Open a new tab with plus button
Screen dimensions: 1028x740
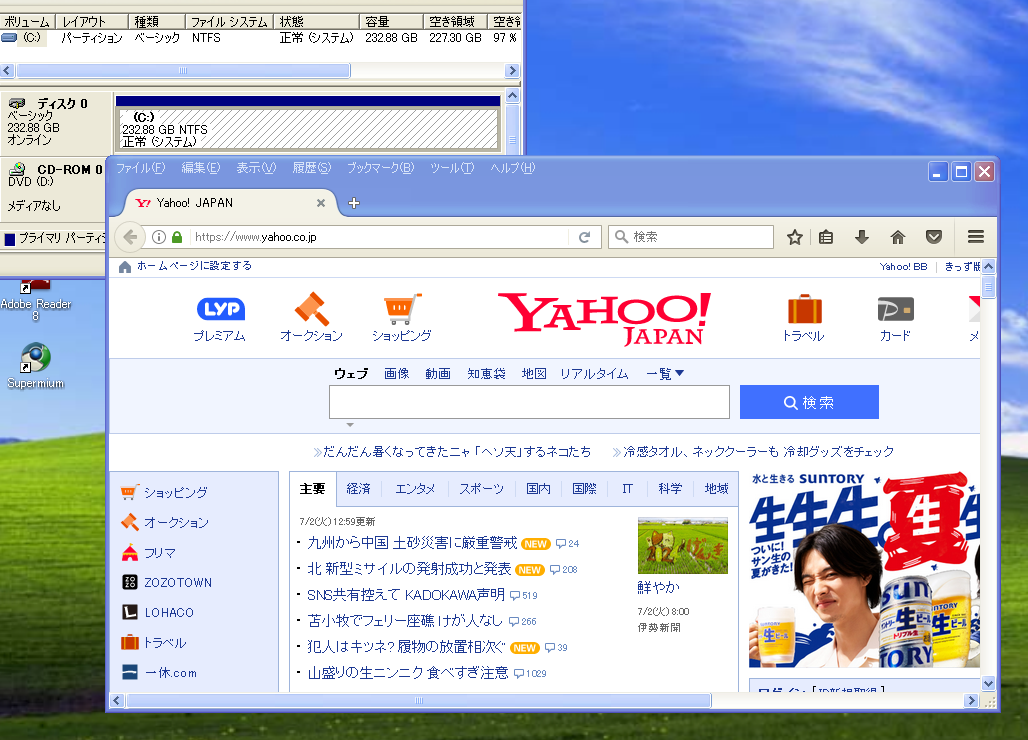(x=354, y=203)
